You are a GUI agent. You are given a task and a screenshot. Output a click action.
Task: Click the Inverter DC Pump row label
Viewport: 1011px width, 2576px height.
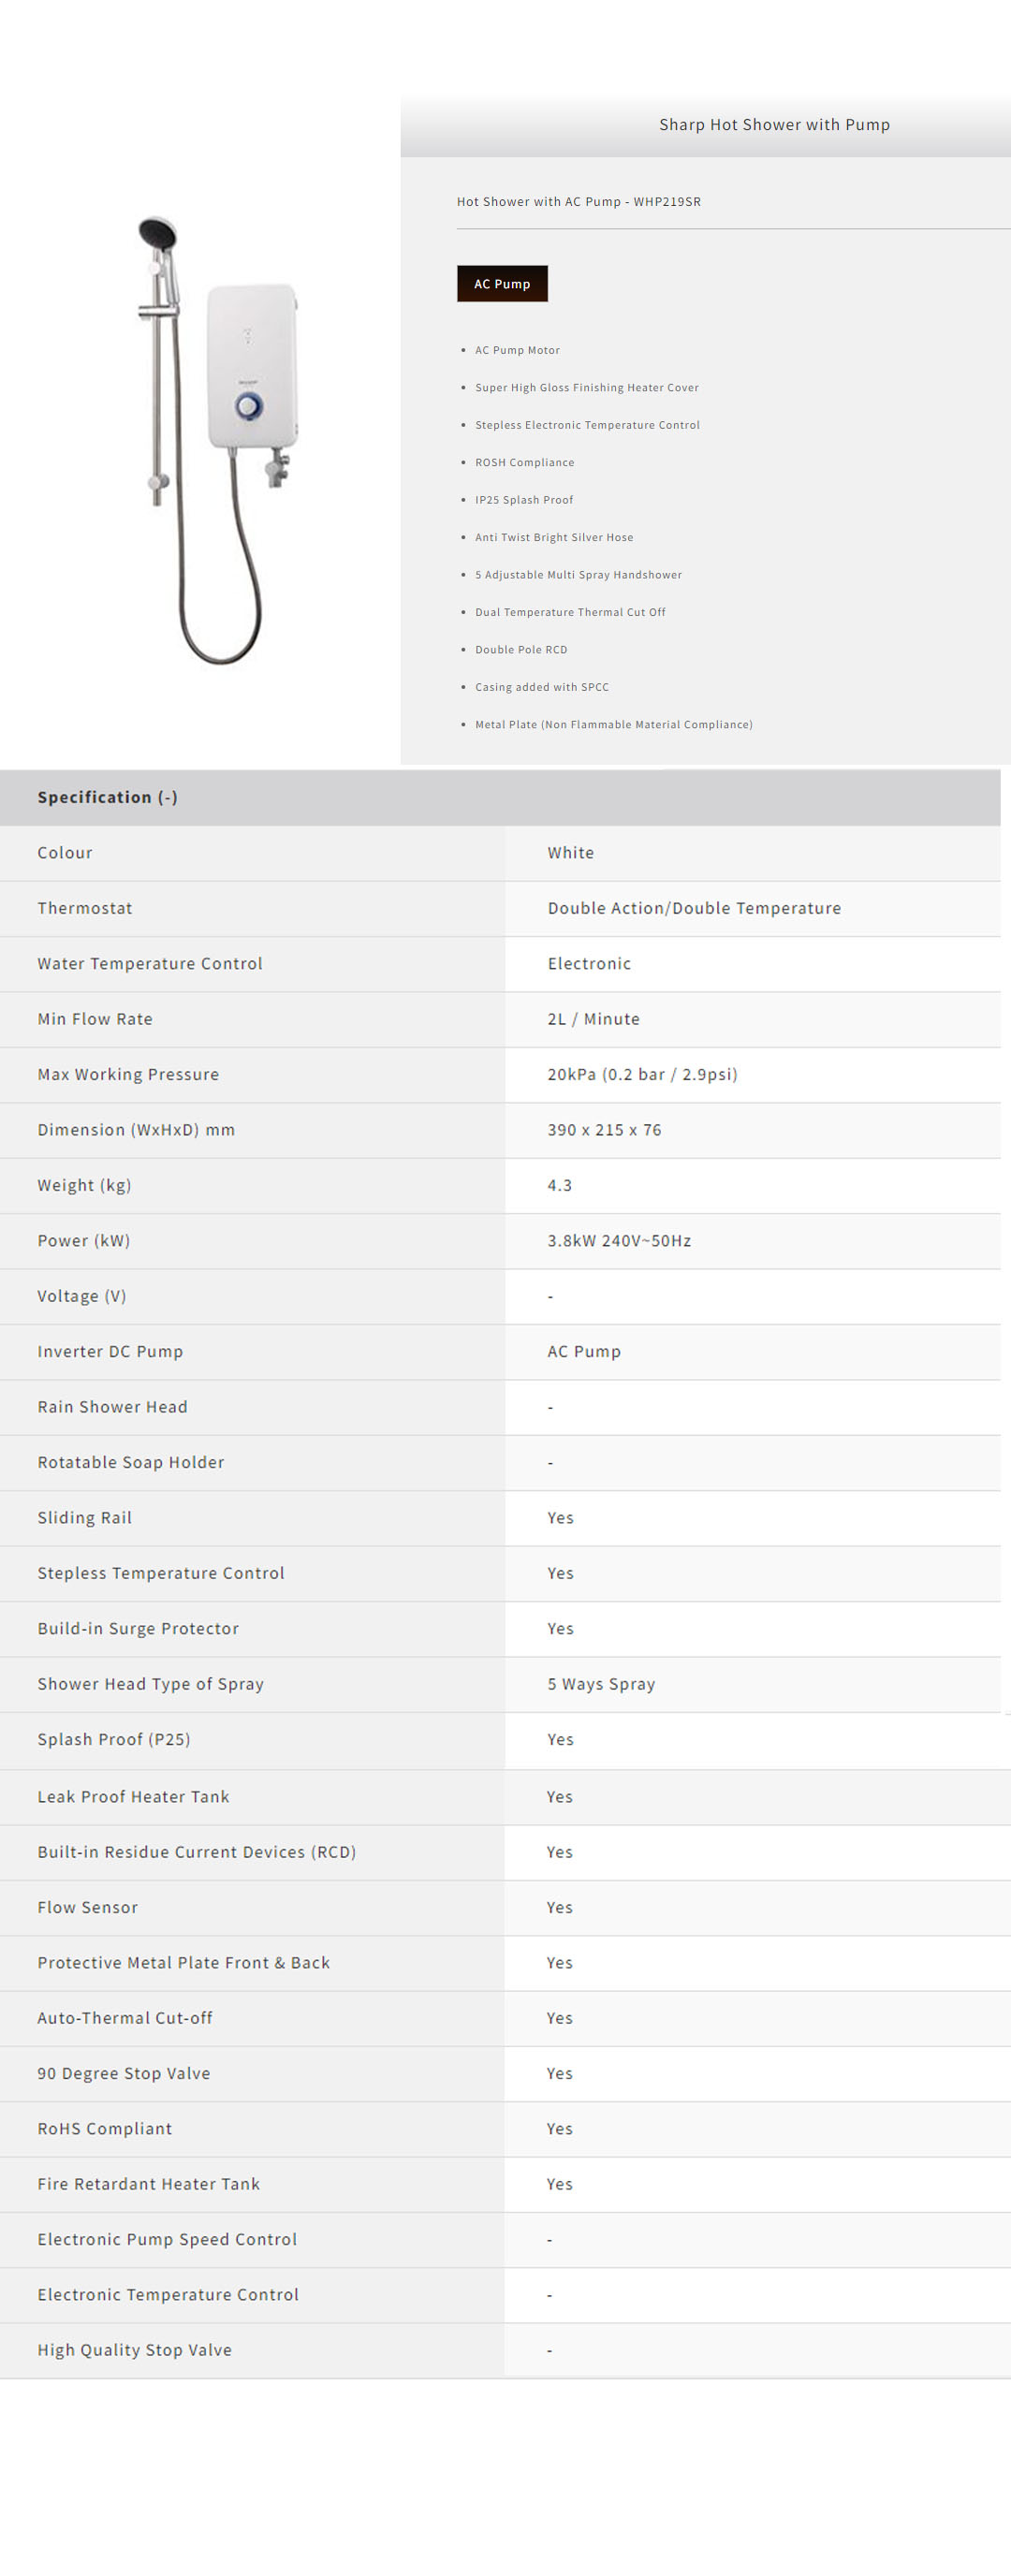(x=110, y=1352)
